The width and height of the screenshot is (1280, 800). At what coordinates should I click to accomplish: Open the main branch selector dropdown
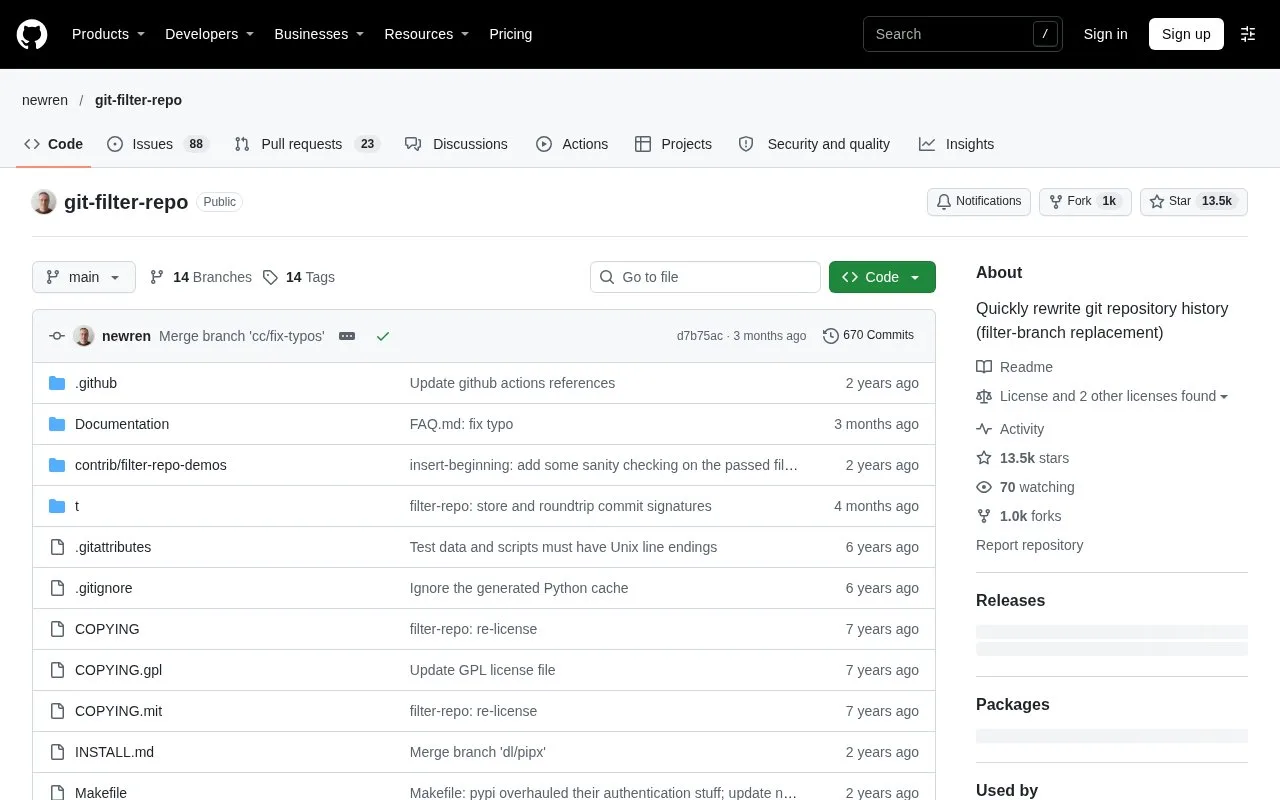tap(84, 277)
